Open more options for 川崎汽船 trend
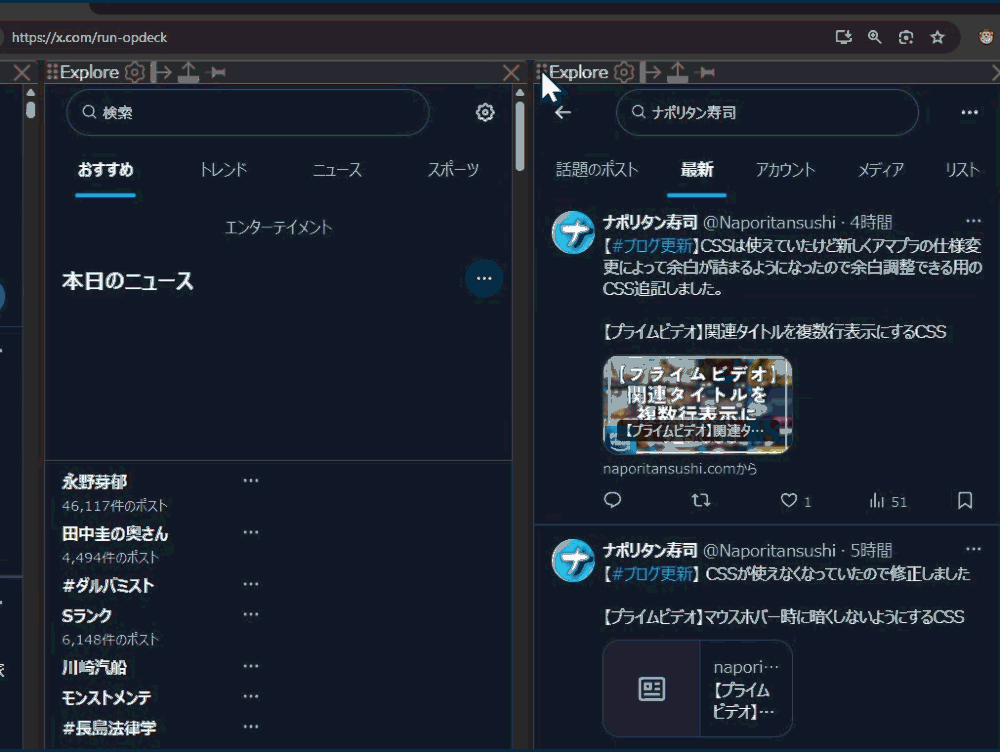The image size is (1000, 752). click(x=251, y=666)
